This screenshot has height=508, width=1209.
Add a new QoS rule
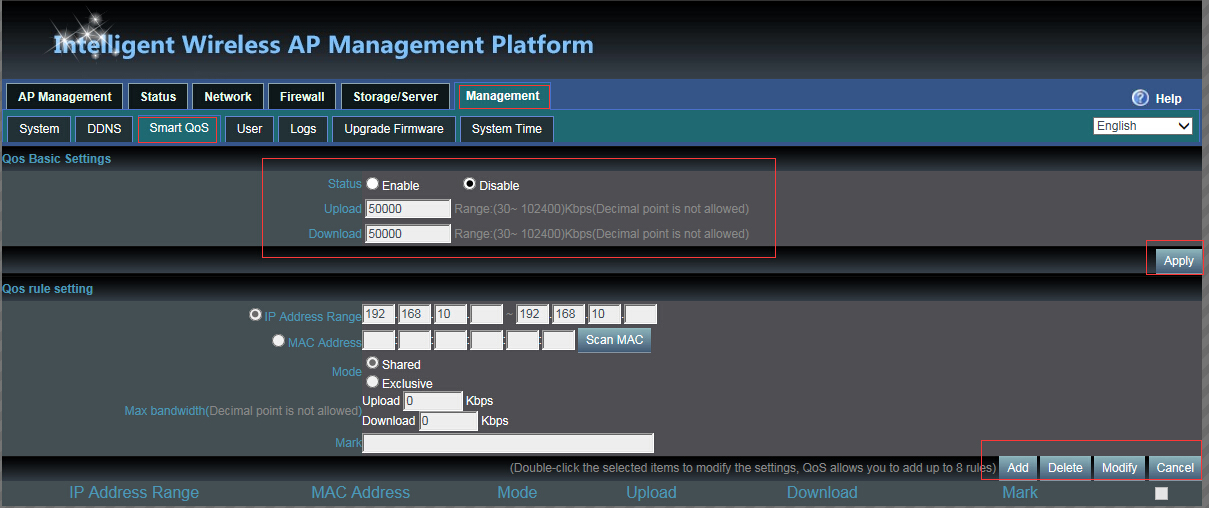[x=1018, y=467]
